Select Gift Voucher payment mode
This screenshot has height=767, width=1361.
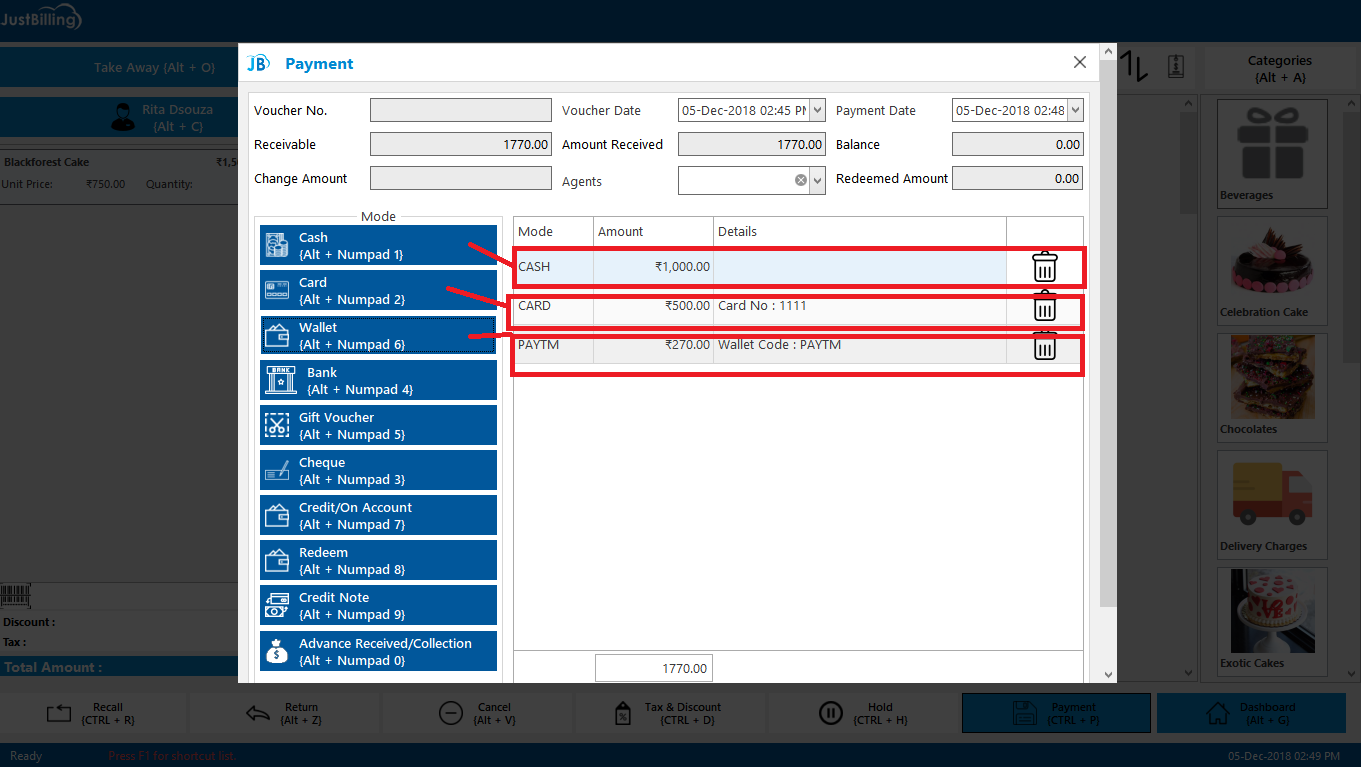click(378, 426)
